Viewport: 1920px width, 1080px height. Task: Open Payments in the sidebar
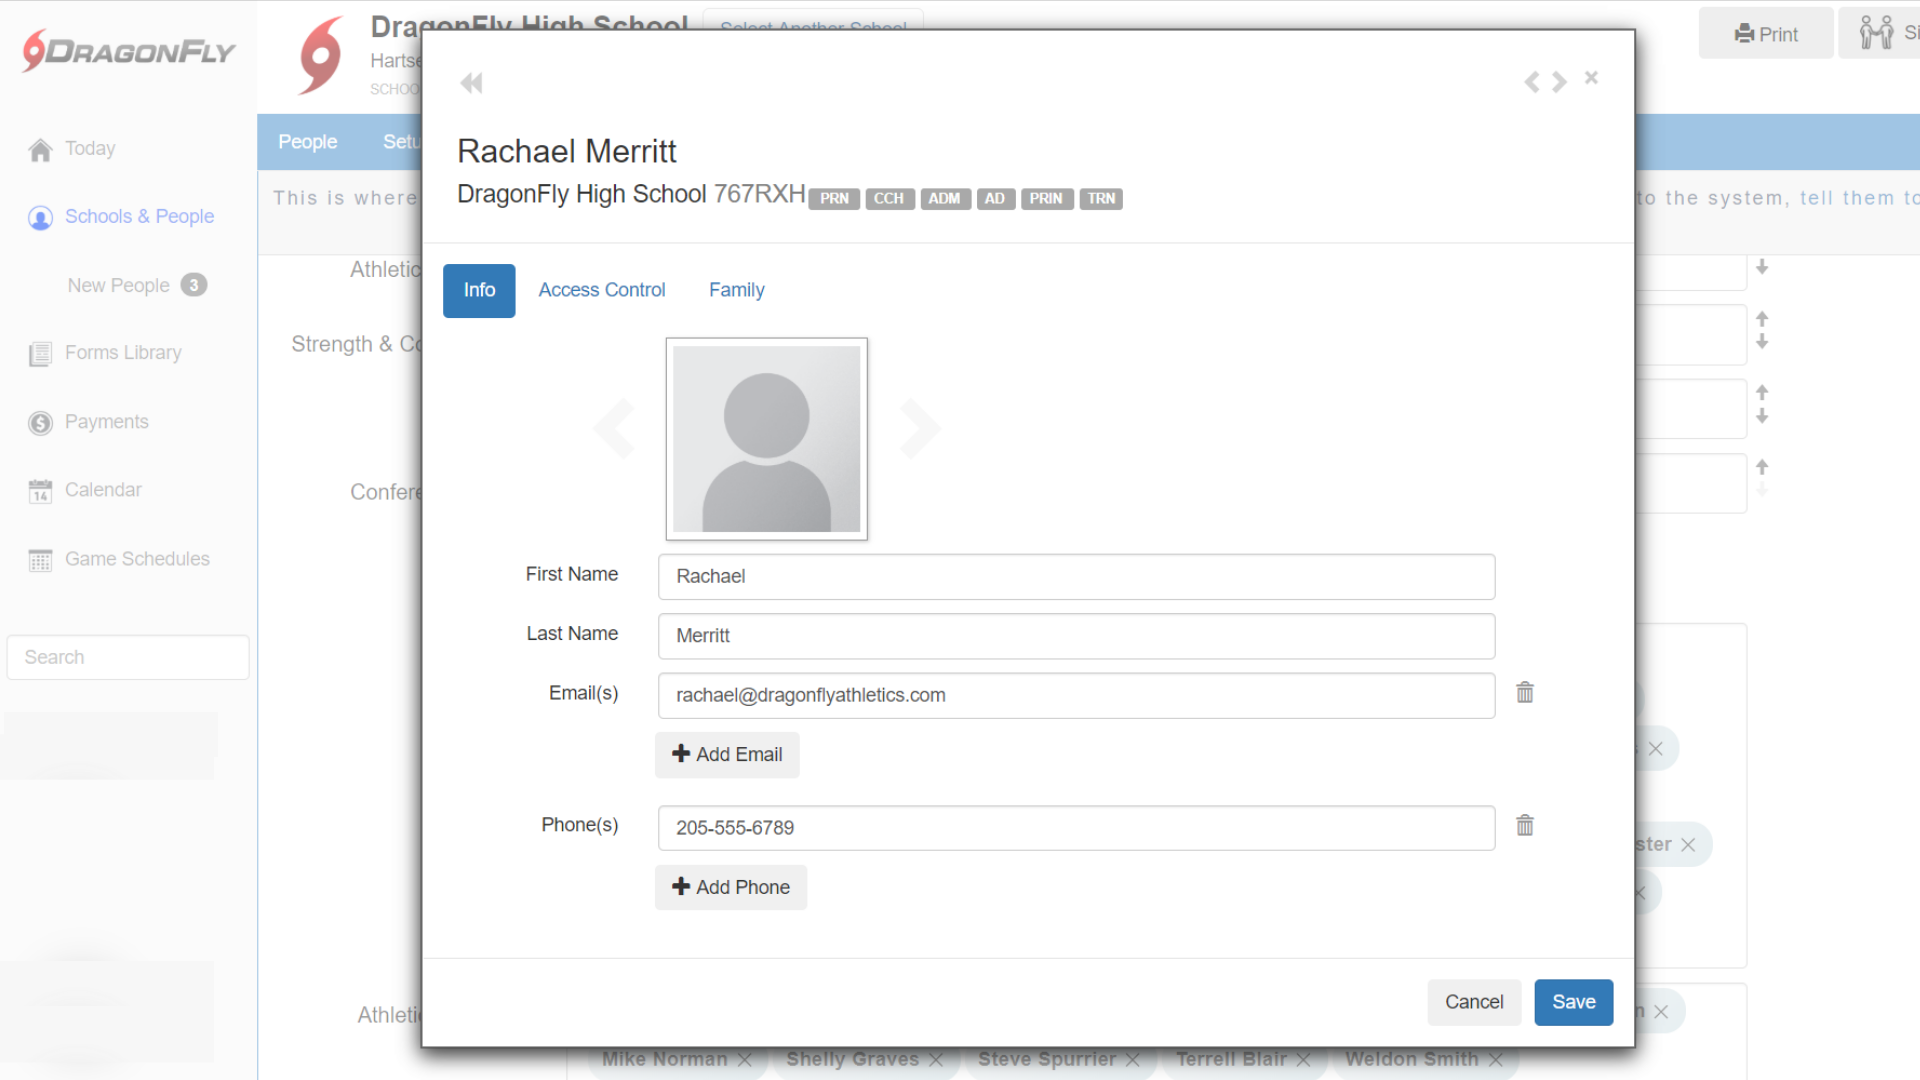click(x=106, y=422)
